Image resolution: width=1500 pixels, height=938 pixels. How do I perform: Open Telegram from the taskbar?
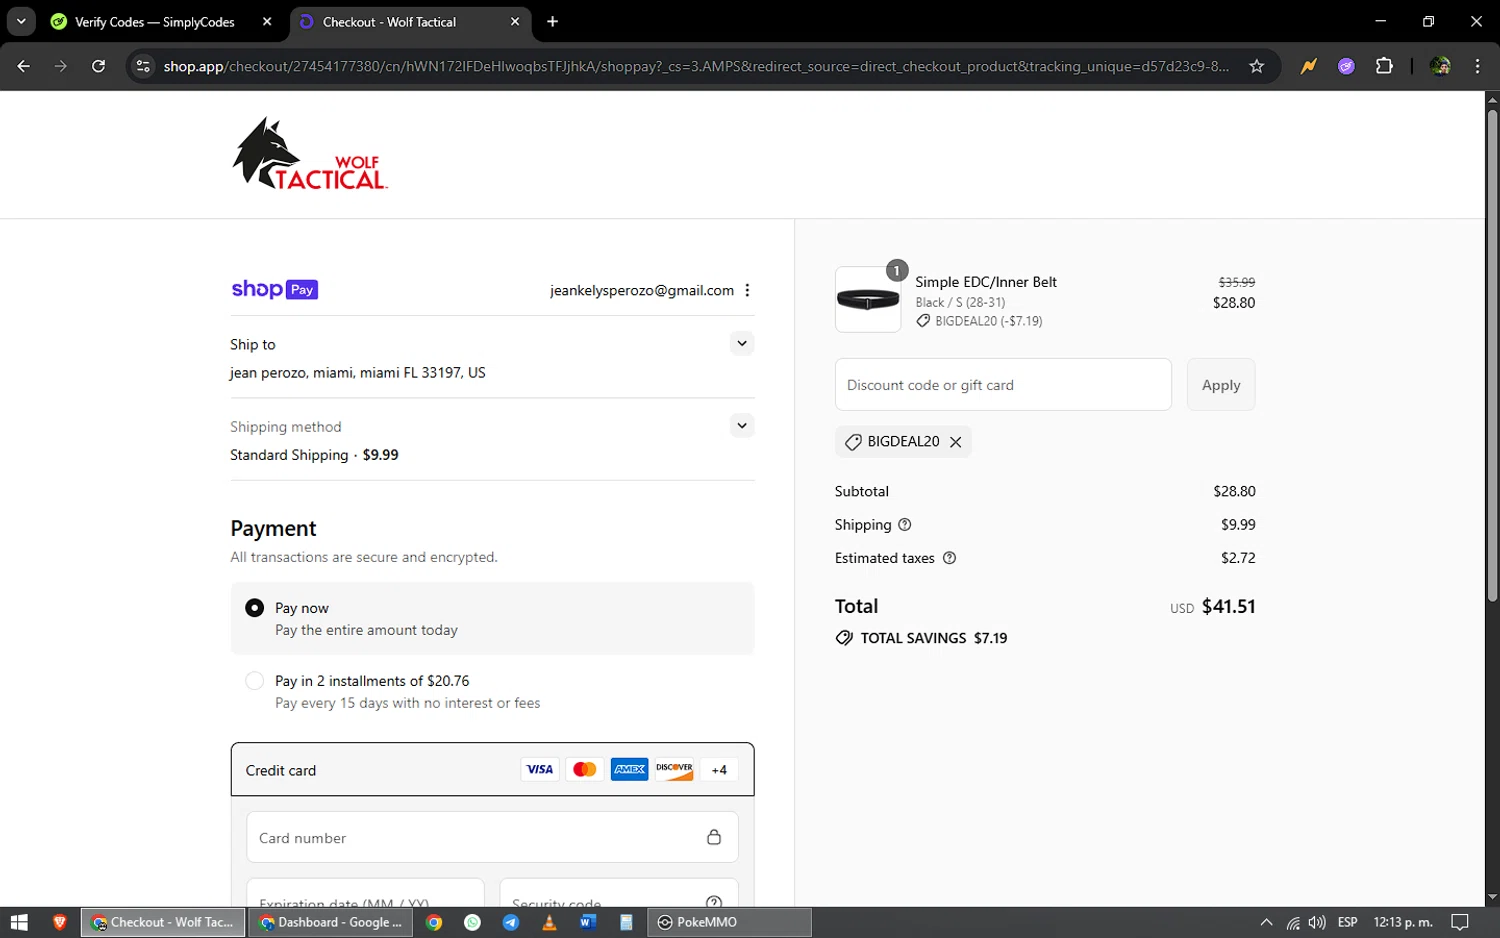pyautogui.click(x=510, y=922)
